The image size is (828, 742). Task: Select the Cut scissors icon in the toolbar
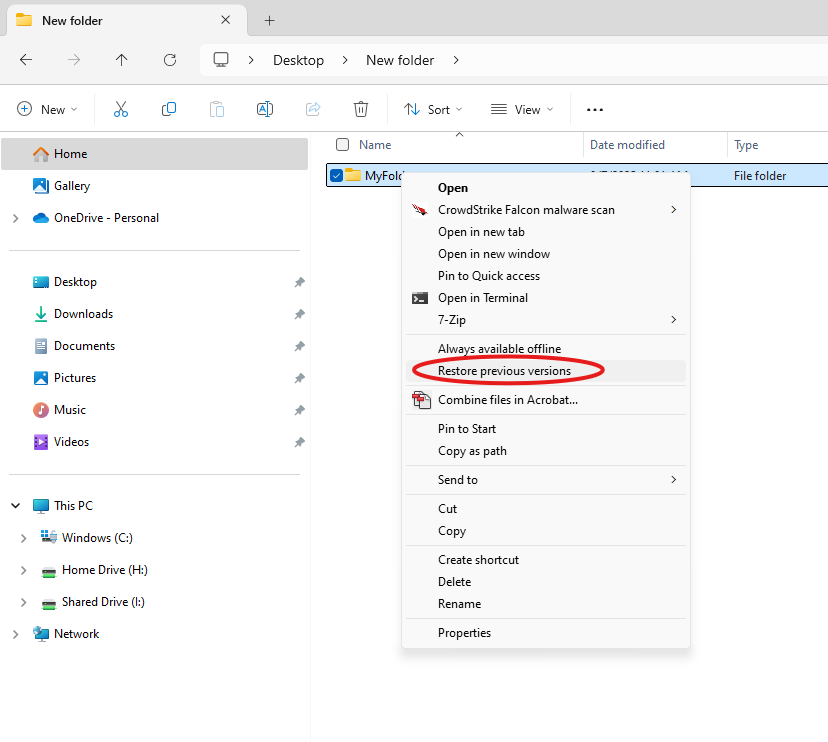click(120, 109)
